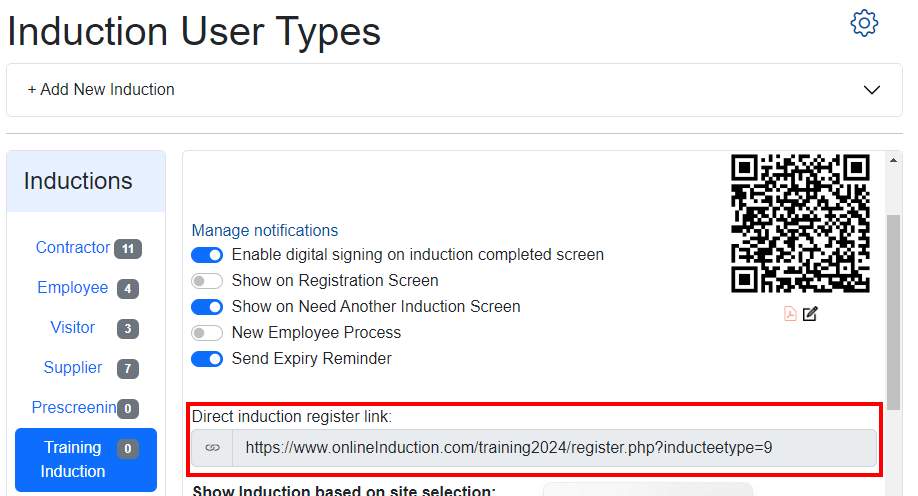The height and width of the screenshot is (496, 918).
Task: Enable Show on Registration Screen toggle
Action: coord(207,281)
